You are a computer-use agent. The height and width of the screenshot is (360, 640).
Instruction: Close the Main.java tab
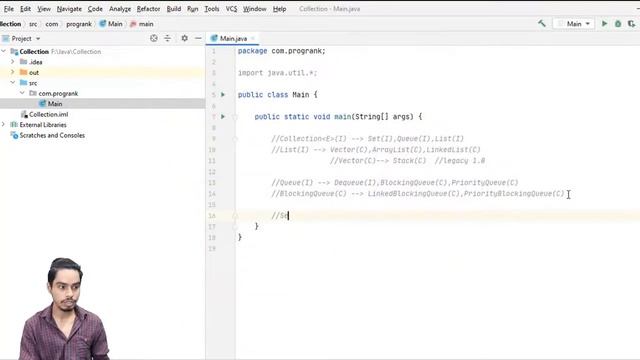tap(253, 38)
